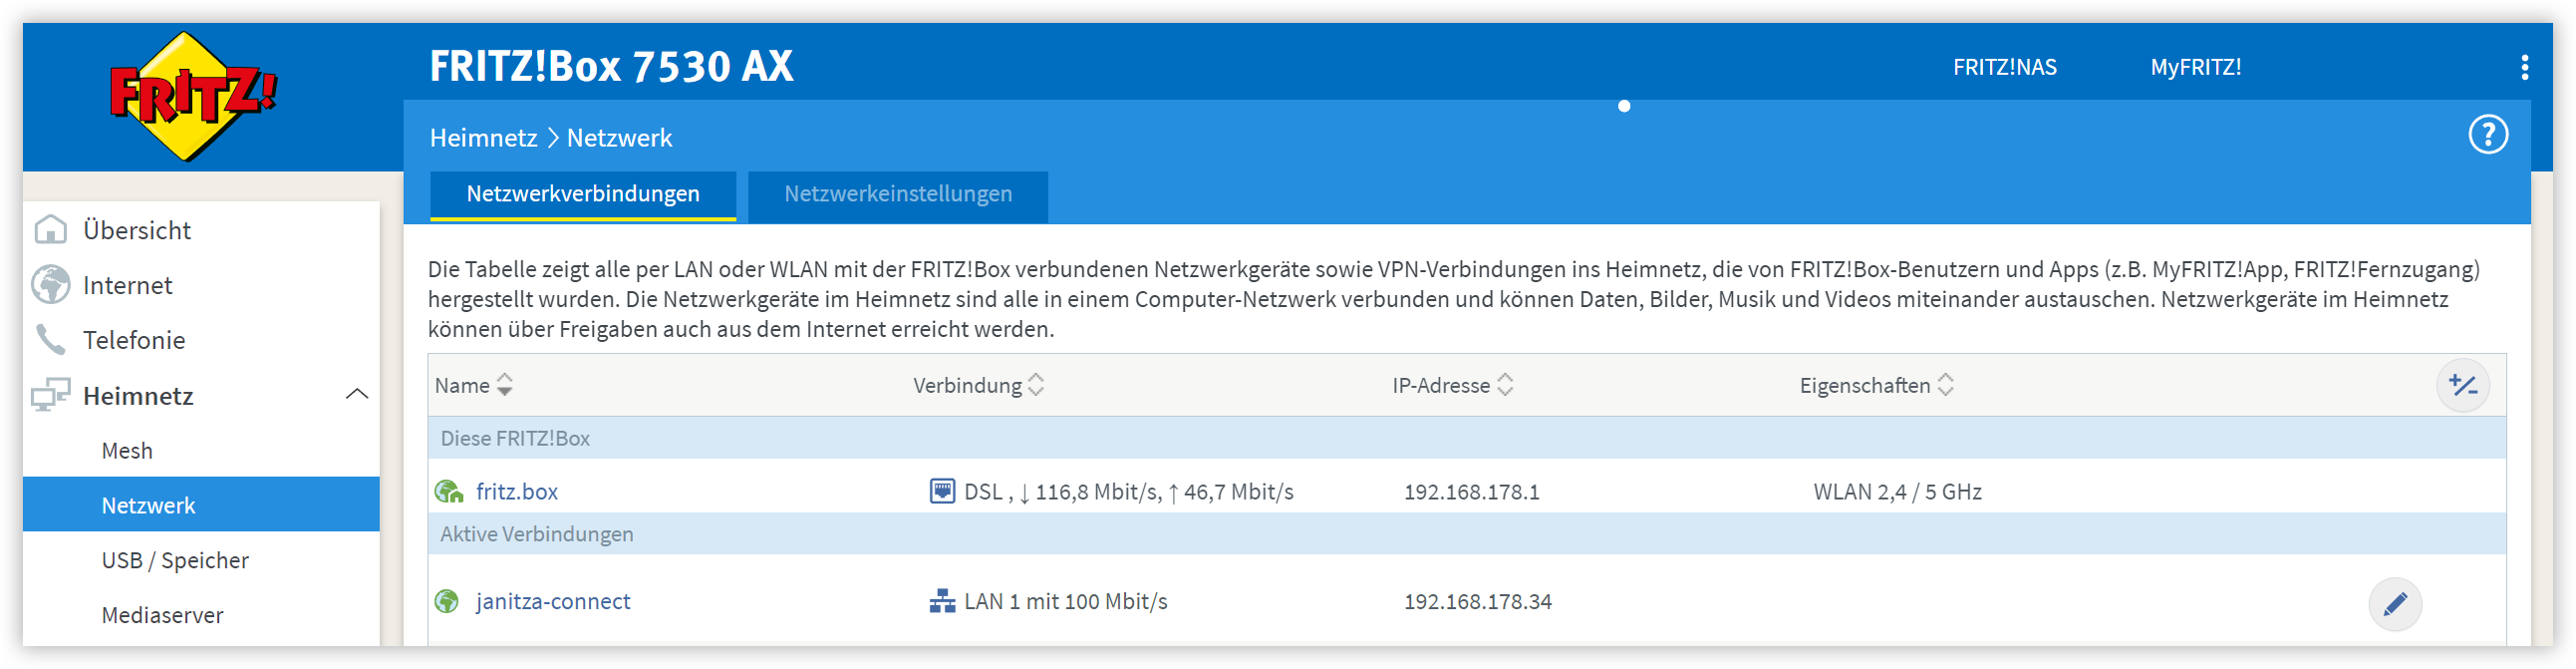Click the LAN network icon for janitza-connect
2576x669 pixels.
tap(941, 601)
